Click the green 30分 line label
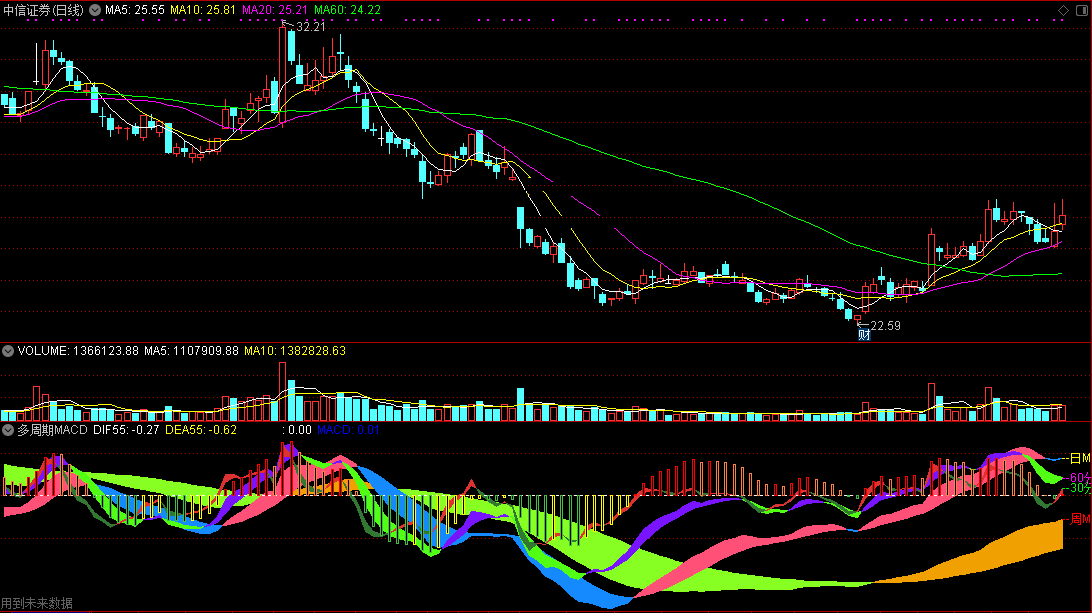 (x=1080, y=489)
